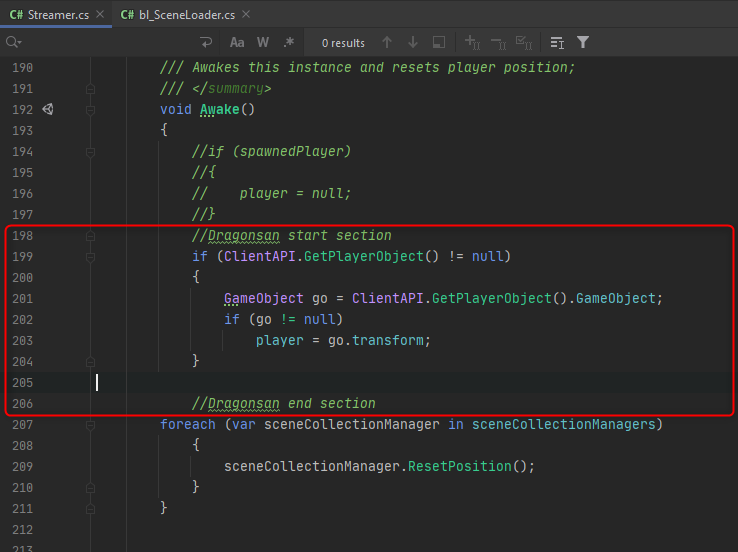Go to previous search occurrence arrow
Screen dimensions: 738x552
[x=387, y=43]
